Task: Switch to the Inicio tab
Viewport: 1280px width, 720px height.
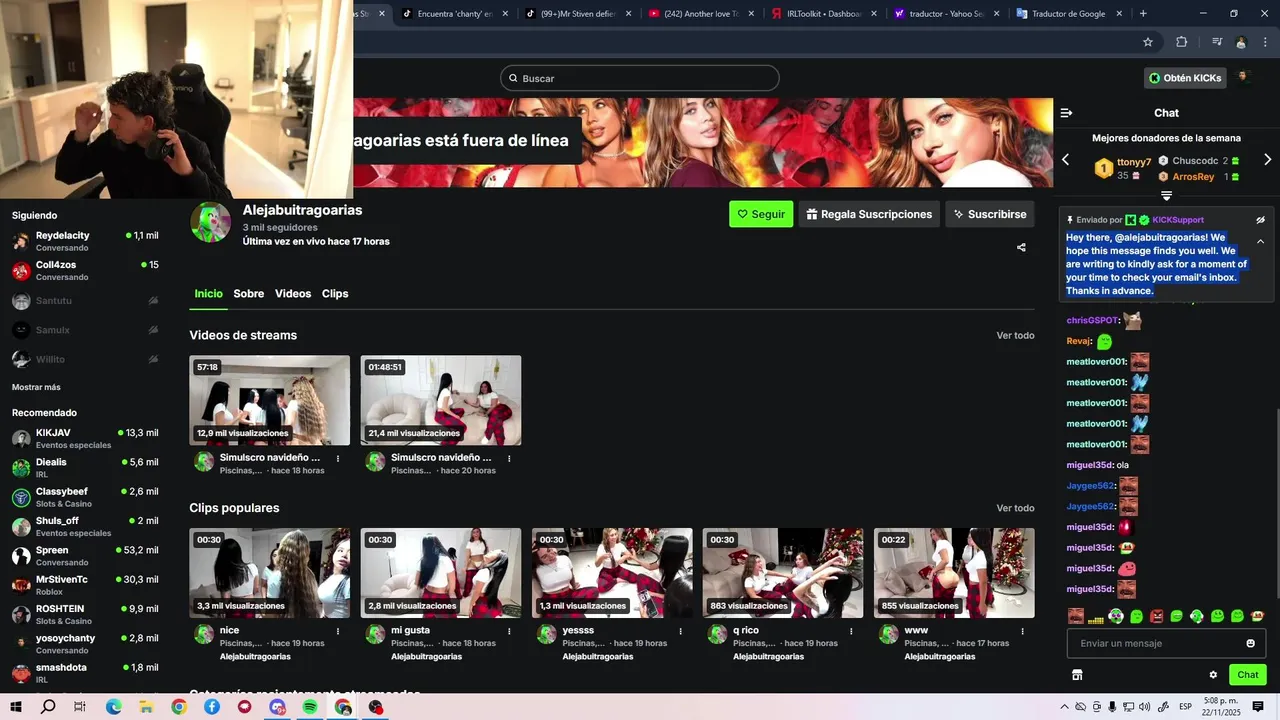Action: click(208, 294)
